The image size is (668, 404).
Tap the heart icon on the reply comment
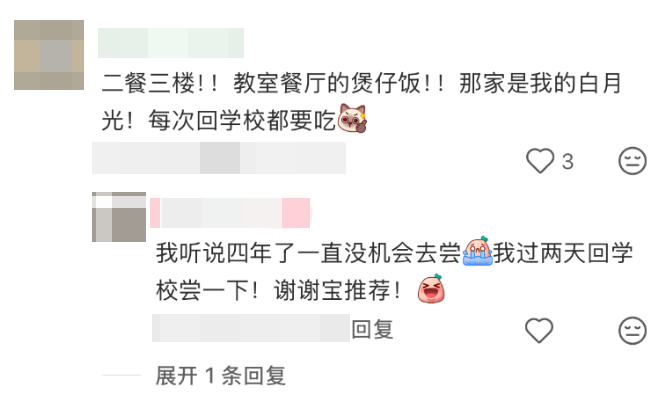point(539,330)
